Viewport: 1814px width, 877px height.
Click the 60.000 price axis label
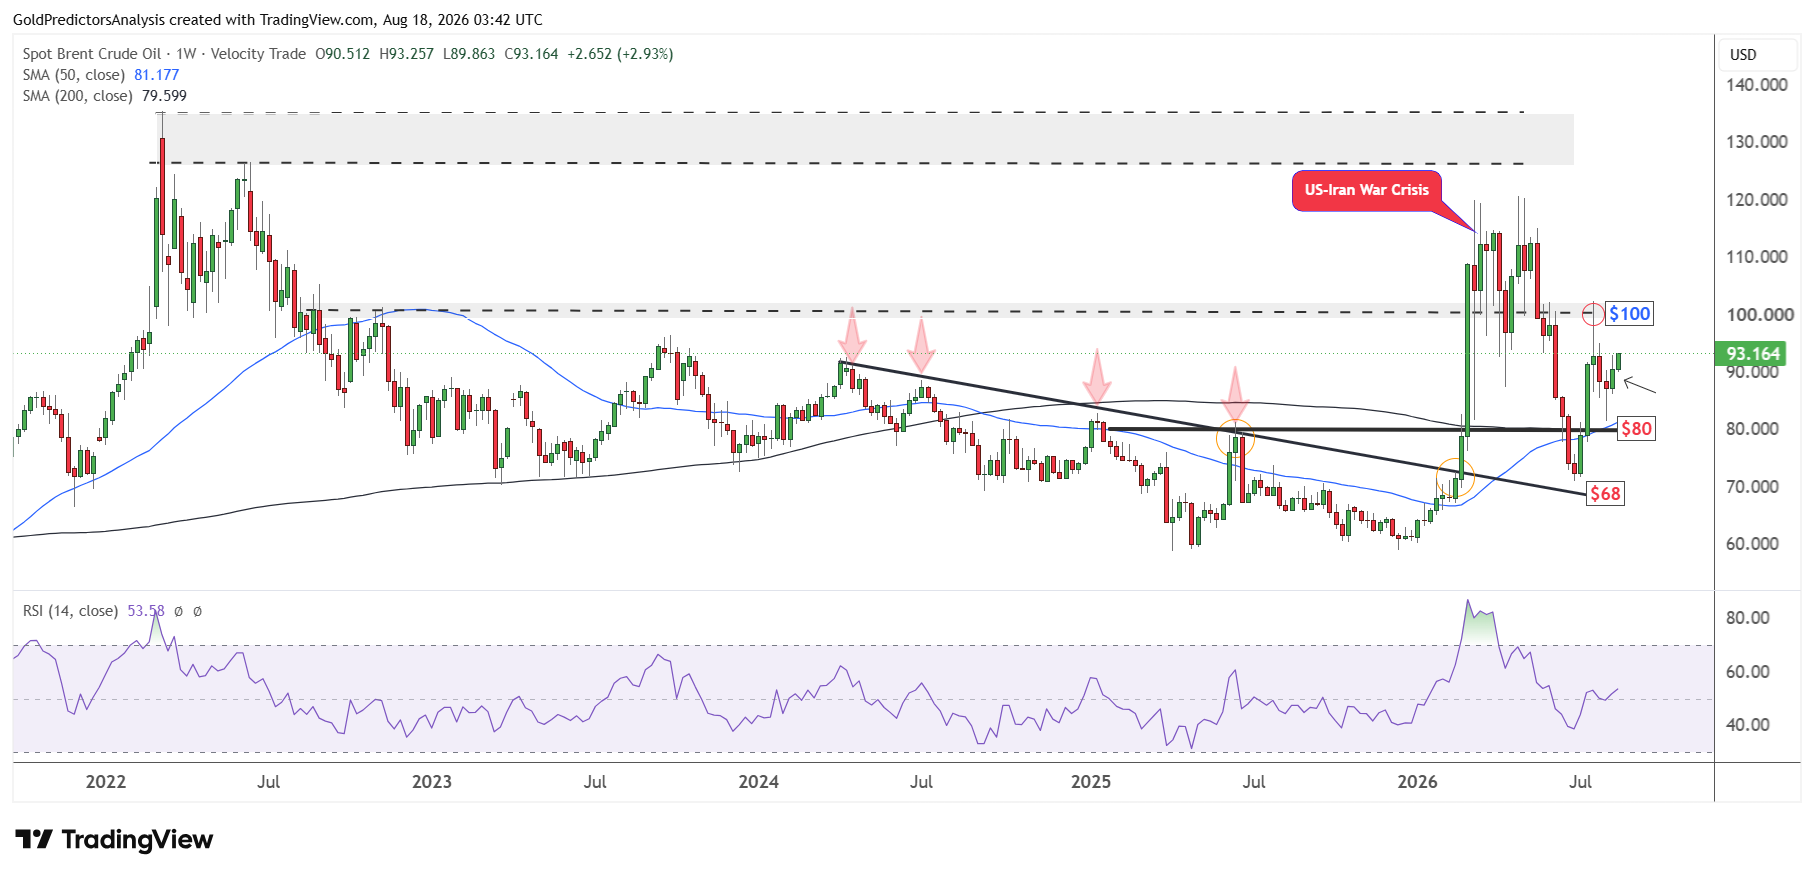[1753, 544]
